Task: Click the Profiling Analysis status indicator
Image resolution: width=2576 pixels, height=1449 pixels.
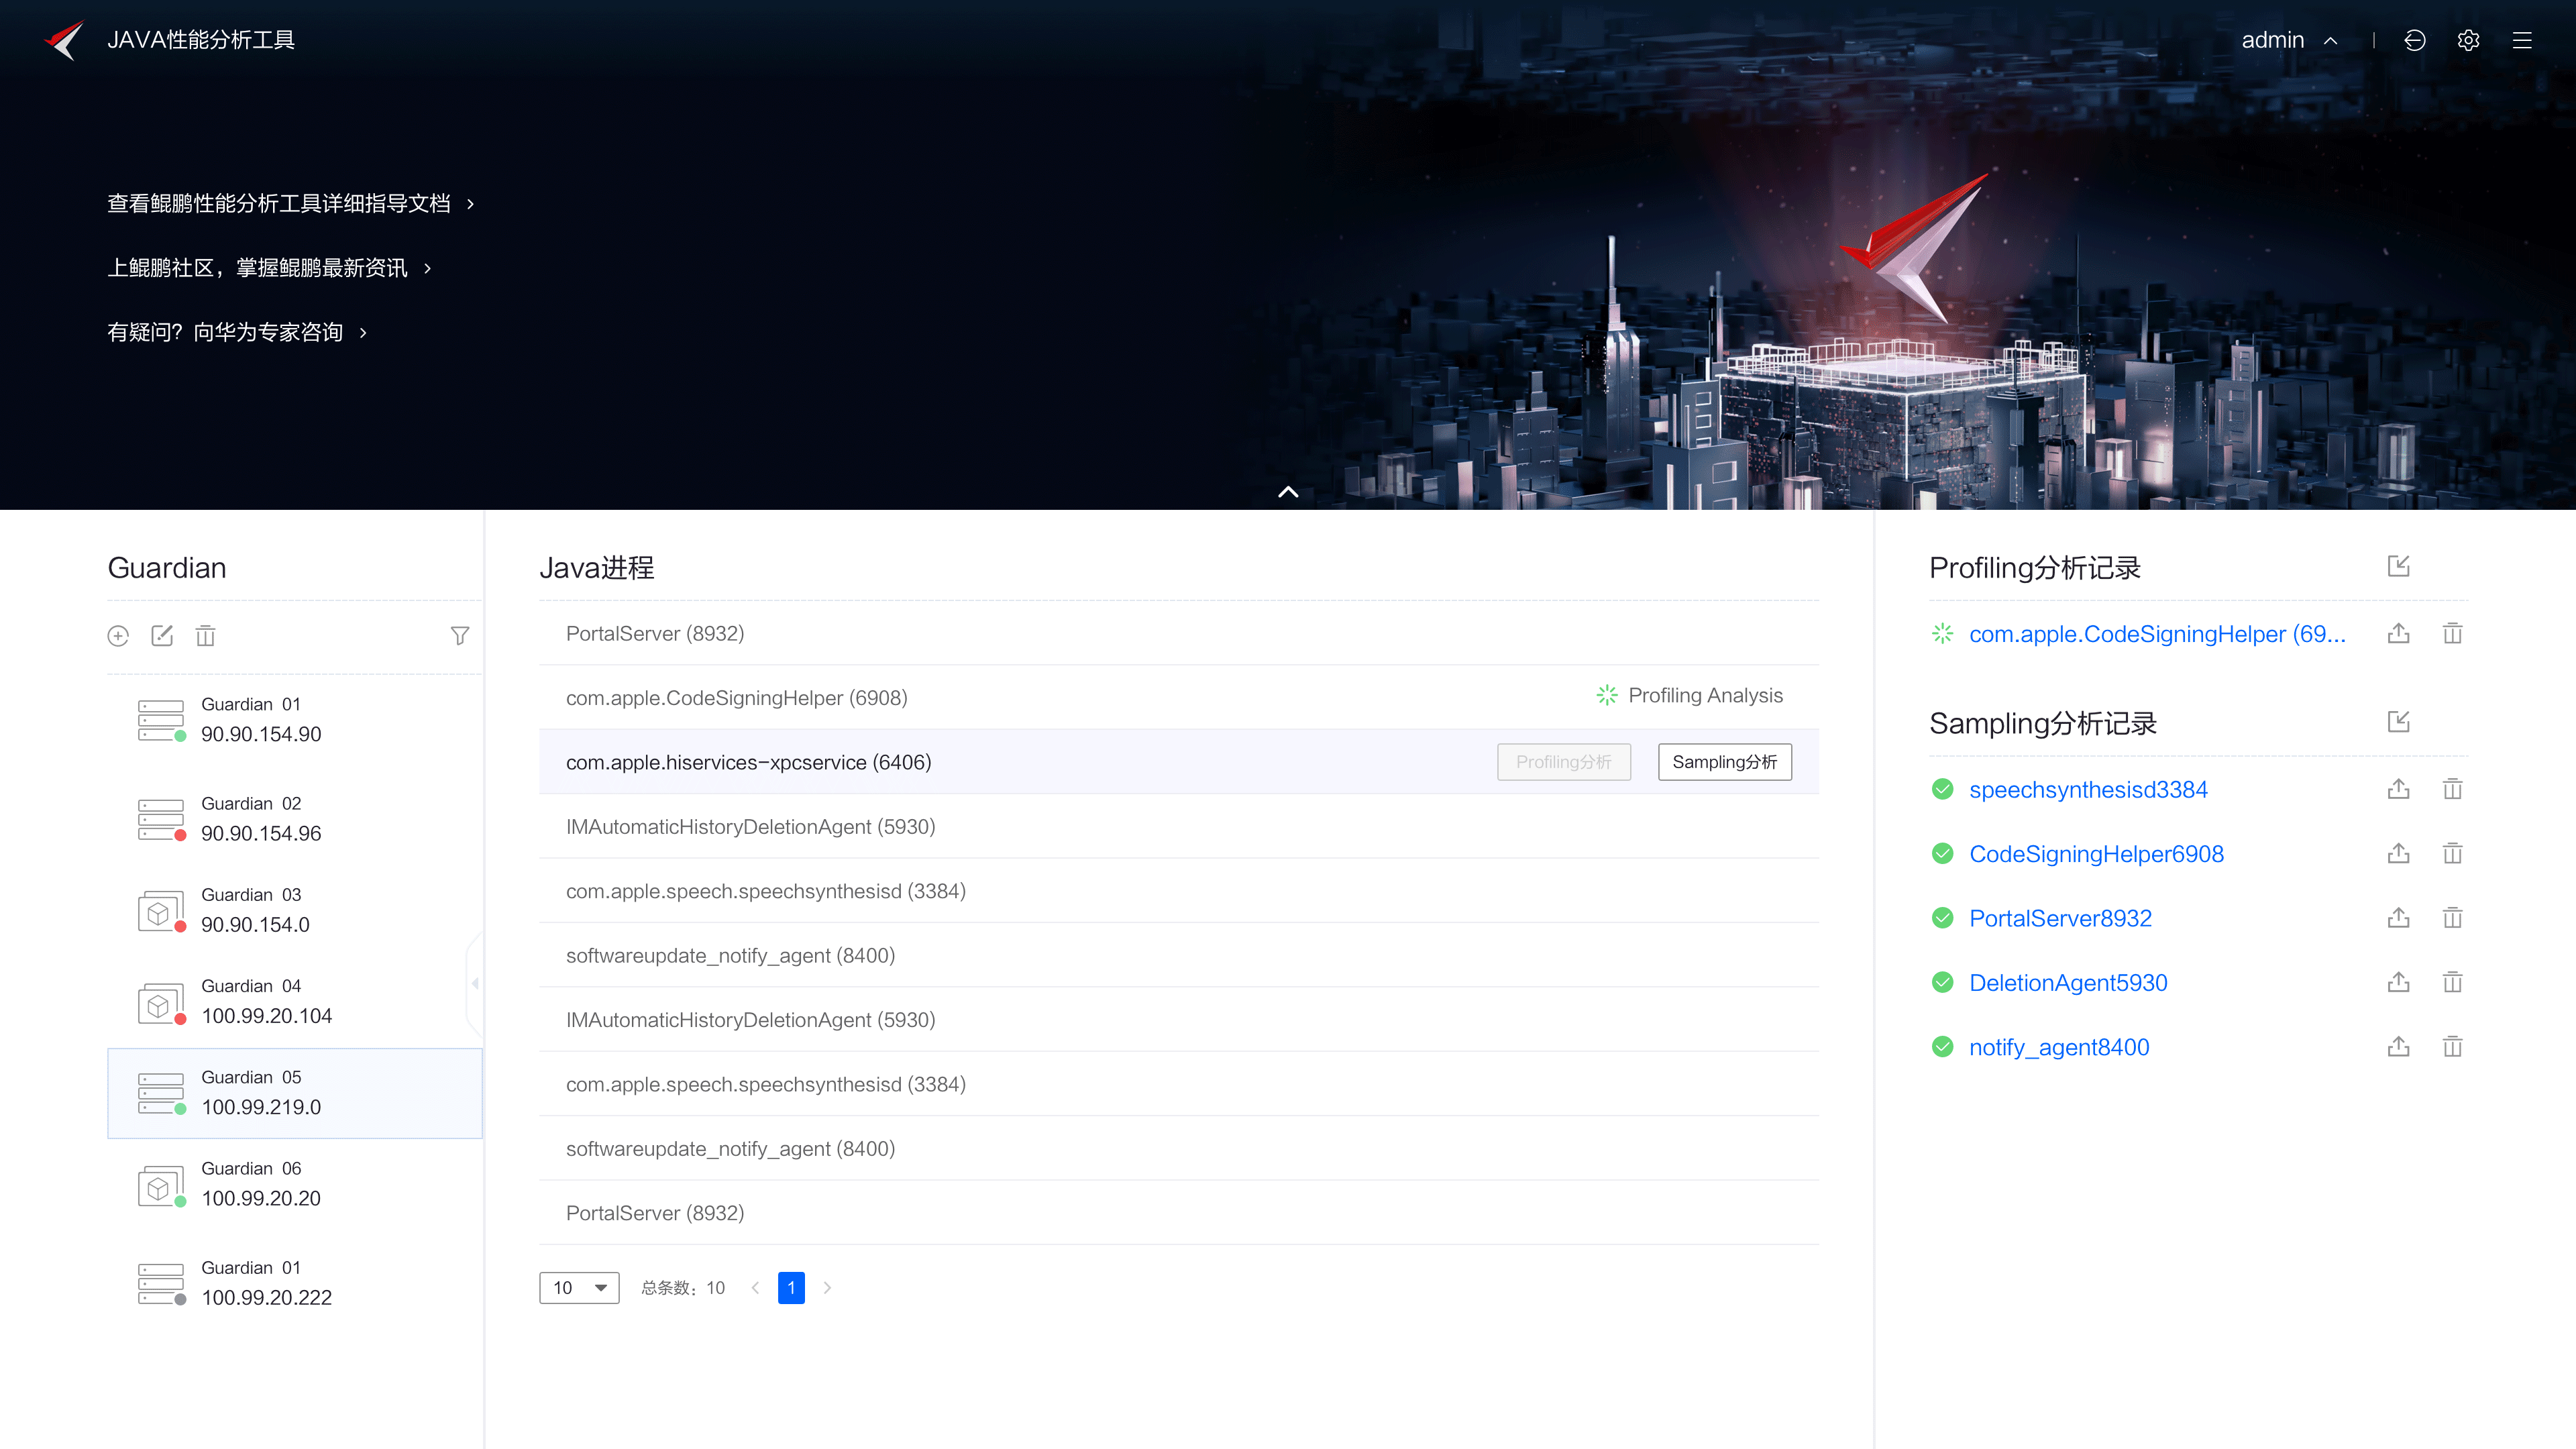Action: click(x=1690, y=696)
